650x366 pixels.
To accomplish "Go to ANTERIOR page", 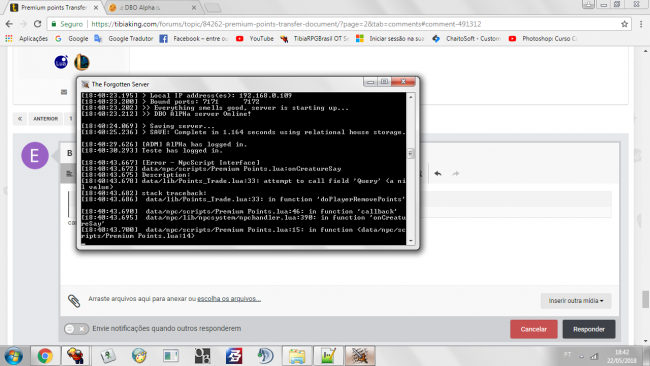I will pos(46,119).
